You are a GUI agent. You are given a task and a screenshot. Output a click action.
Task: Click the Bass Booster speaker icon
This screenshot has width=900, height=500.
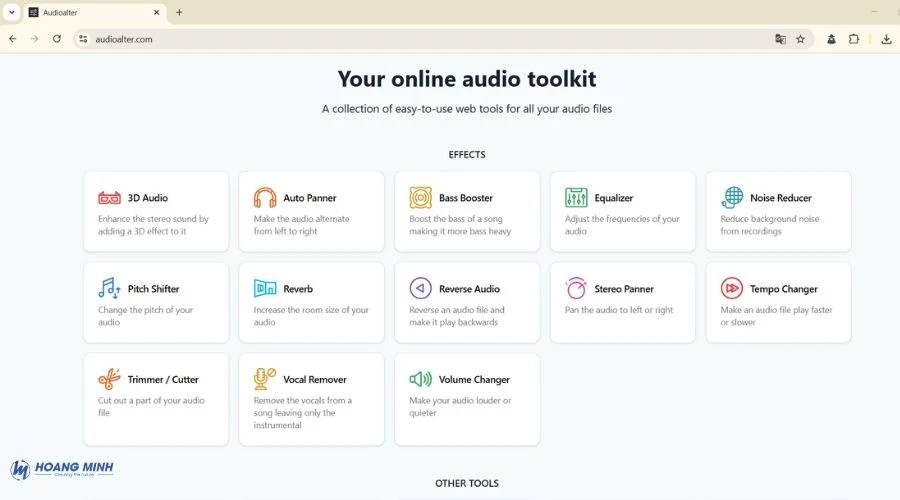(x=420, y=197)
